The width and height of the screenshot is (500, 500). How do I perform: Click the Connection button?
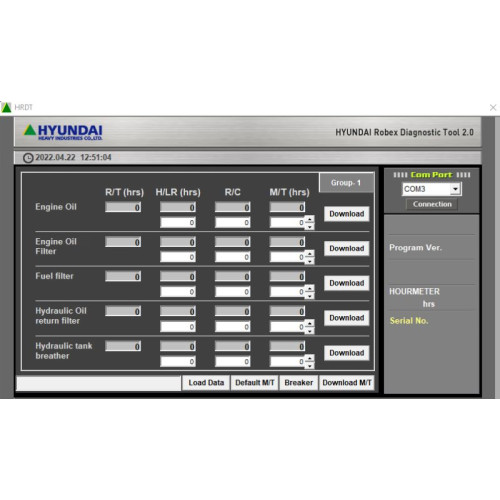tap(432, 204)
